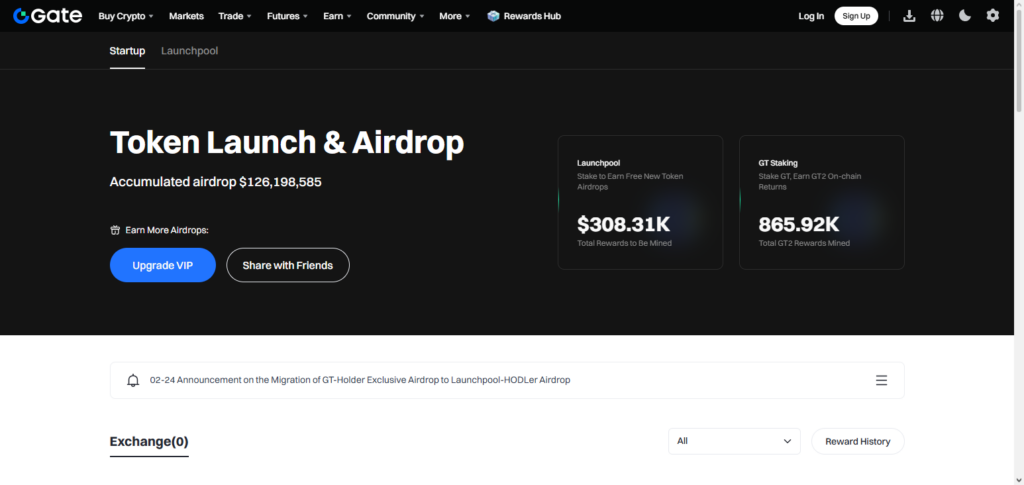This screenshot has height=485, width=1024.
Task: Select the Exchange(0) tab
Action: pyautogui.click(x=149, y=442)
